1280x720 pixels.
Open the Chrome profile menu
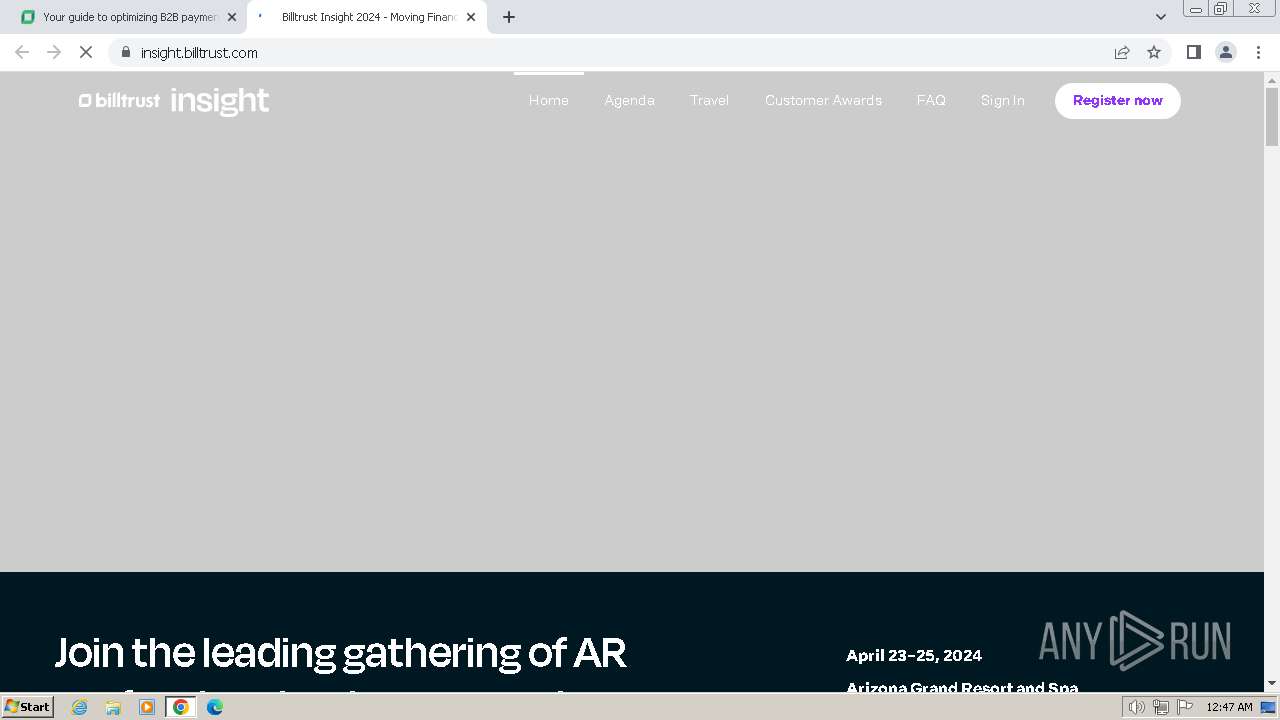[x=1226, y=52]
